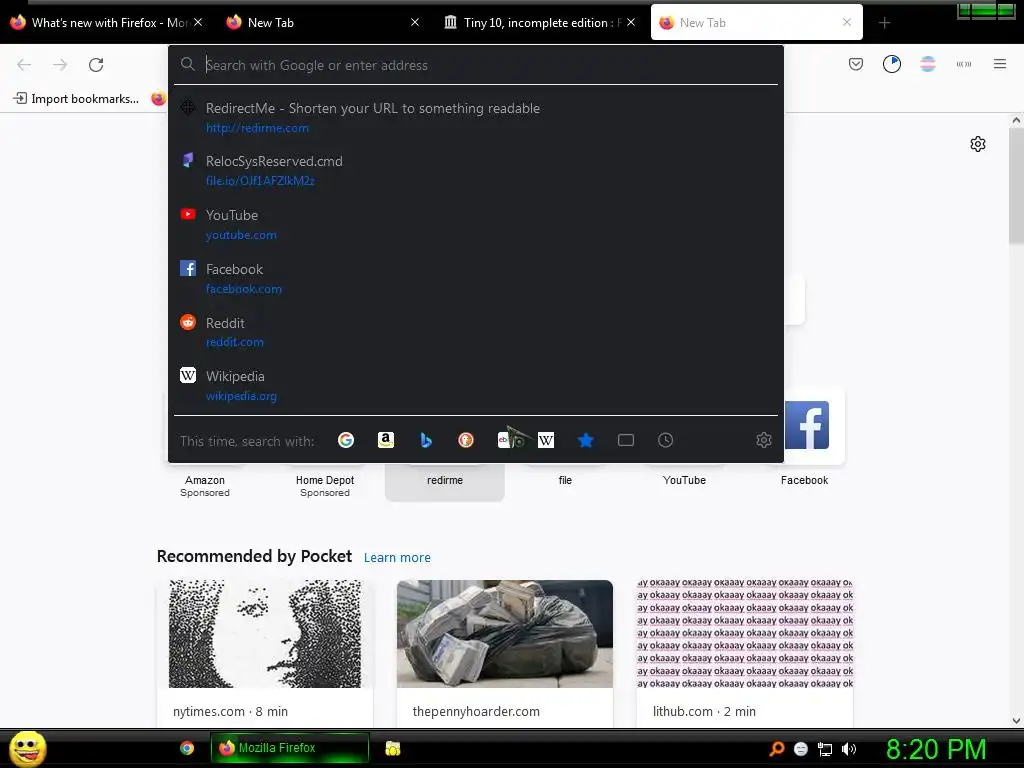Image resolution: width=1024 pixels, height=768 pixels.
Task: Click the page vertical scrollbar thumb
Action: point(1016,186)
